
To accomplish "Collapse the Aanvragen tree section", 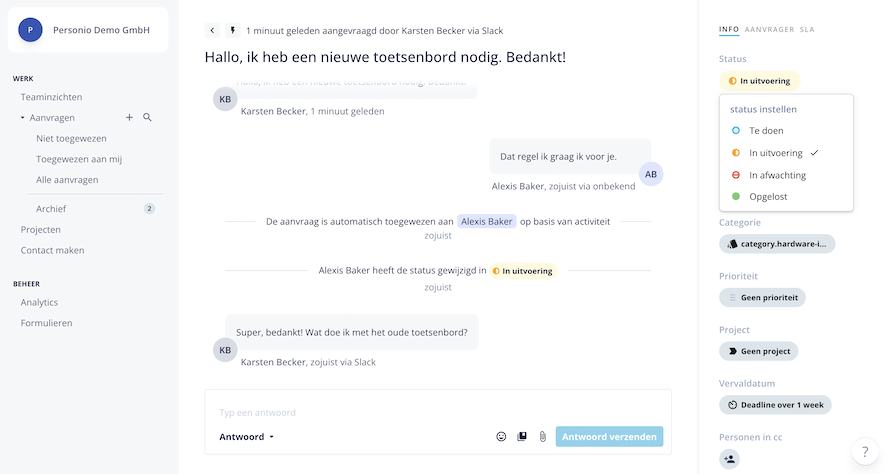I will 23,118.
